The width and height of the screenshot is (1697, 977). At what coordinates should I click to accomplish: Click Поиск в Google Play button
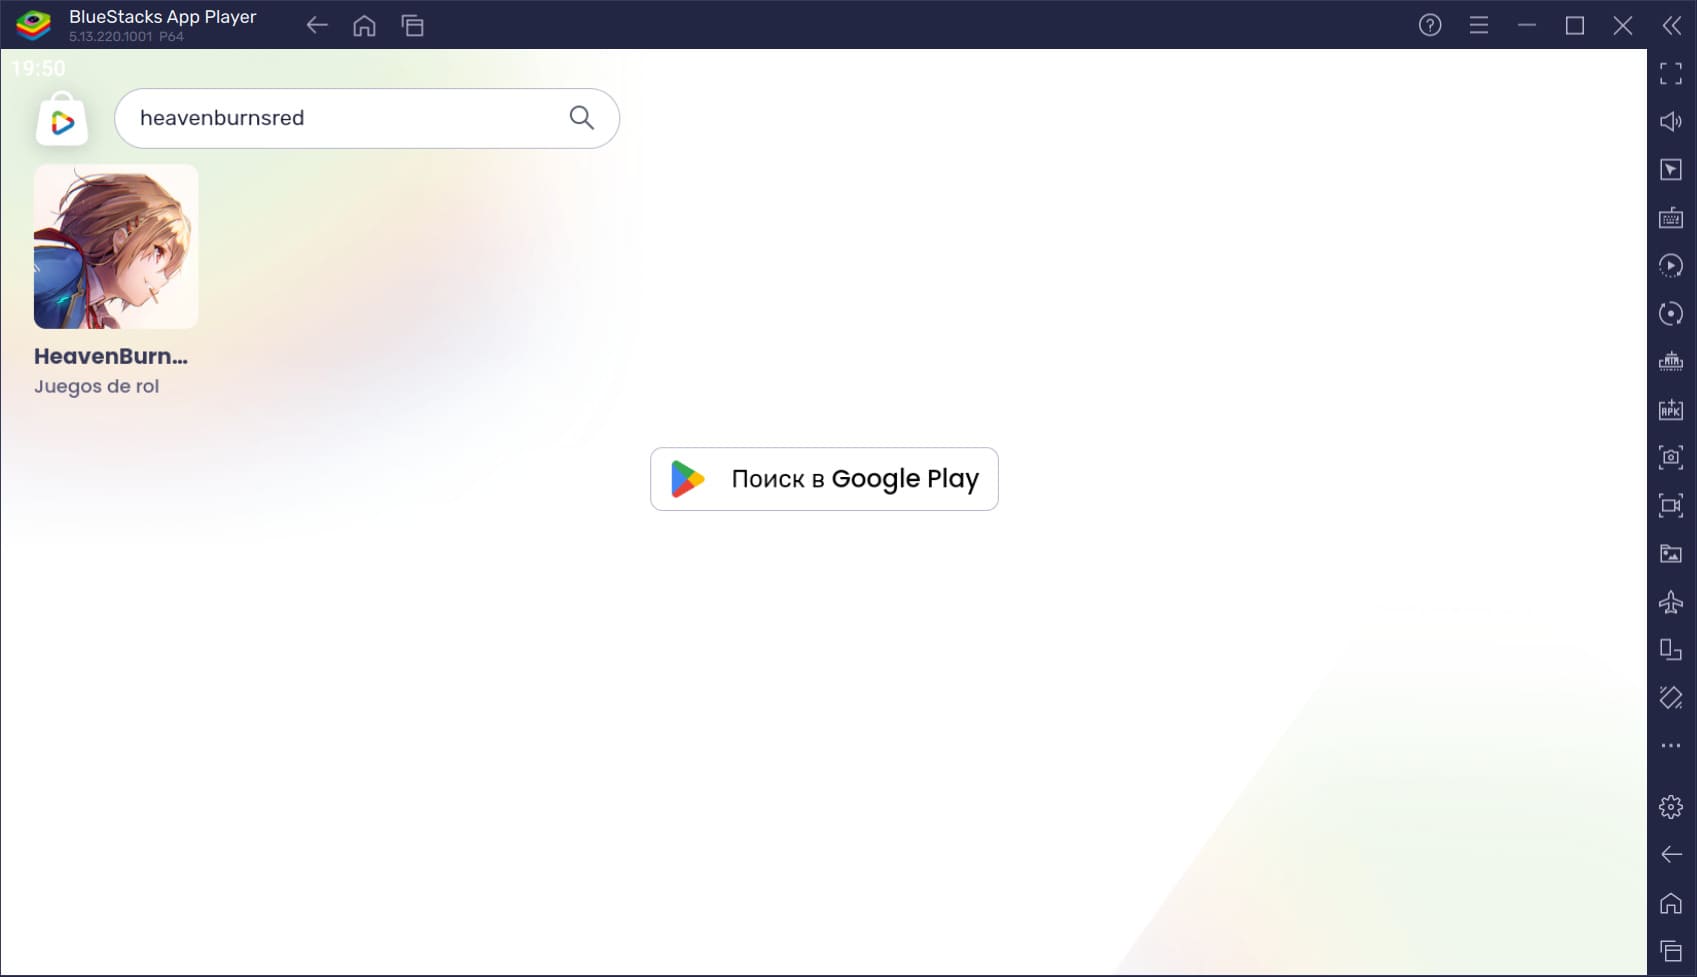pyautogui.click(x=824, y=479)
